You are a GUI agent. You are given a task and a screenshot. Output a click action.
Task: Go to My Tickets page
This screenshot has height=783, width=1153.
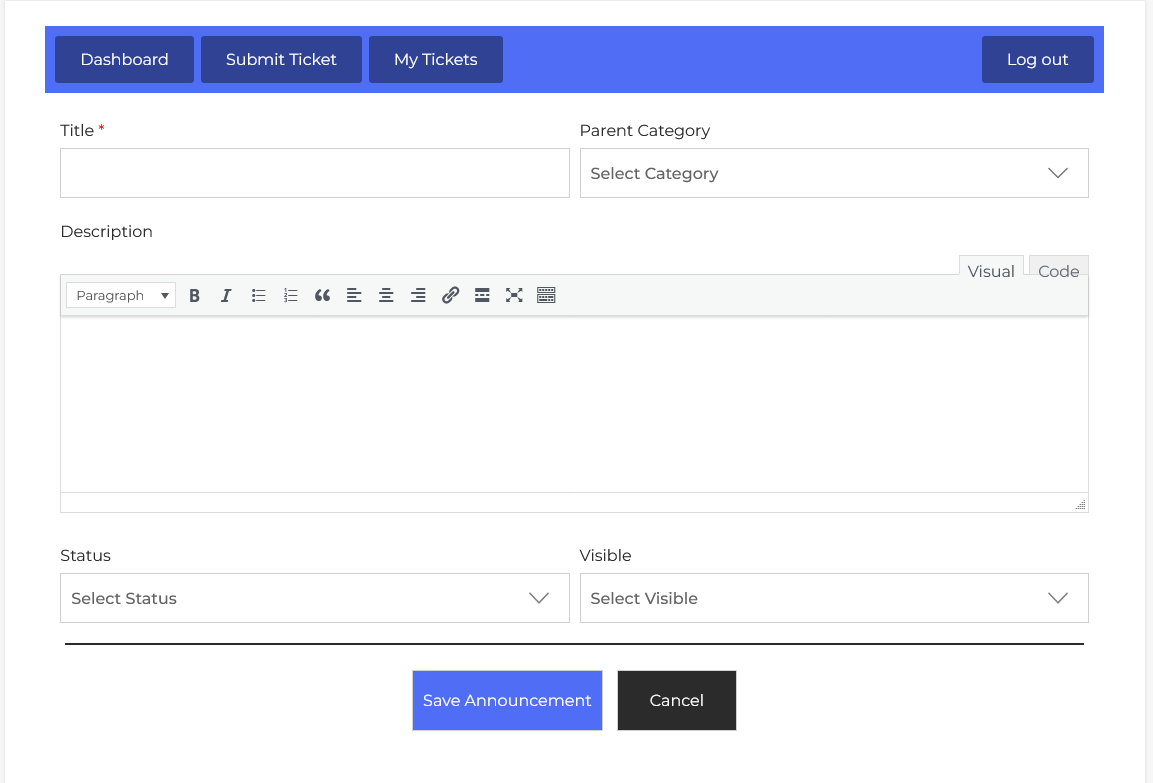435,59
